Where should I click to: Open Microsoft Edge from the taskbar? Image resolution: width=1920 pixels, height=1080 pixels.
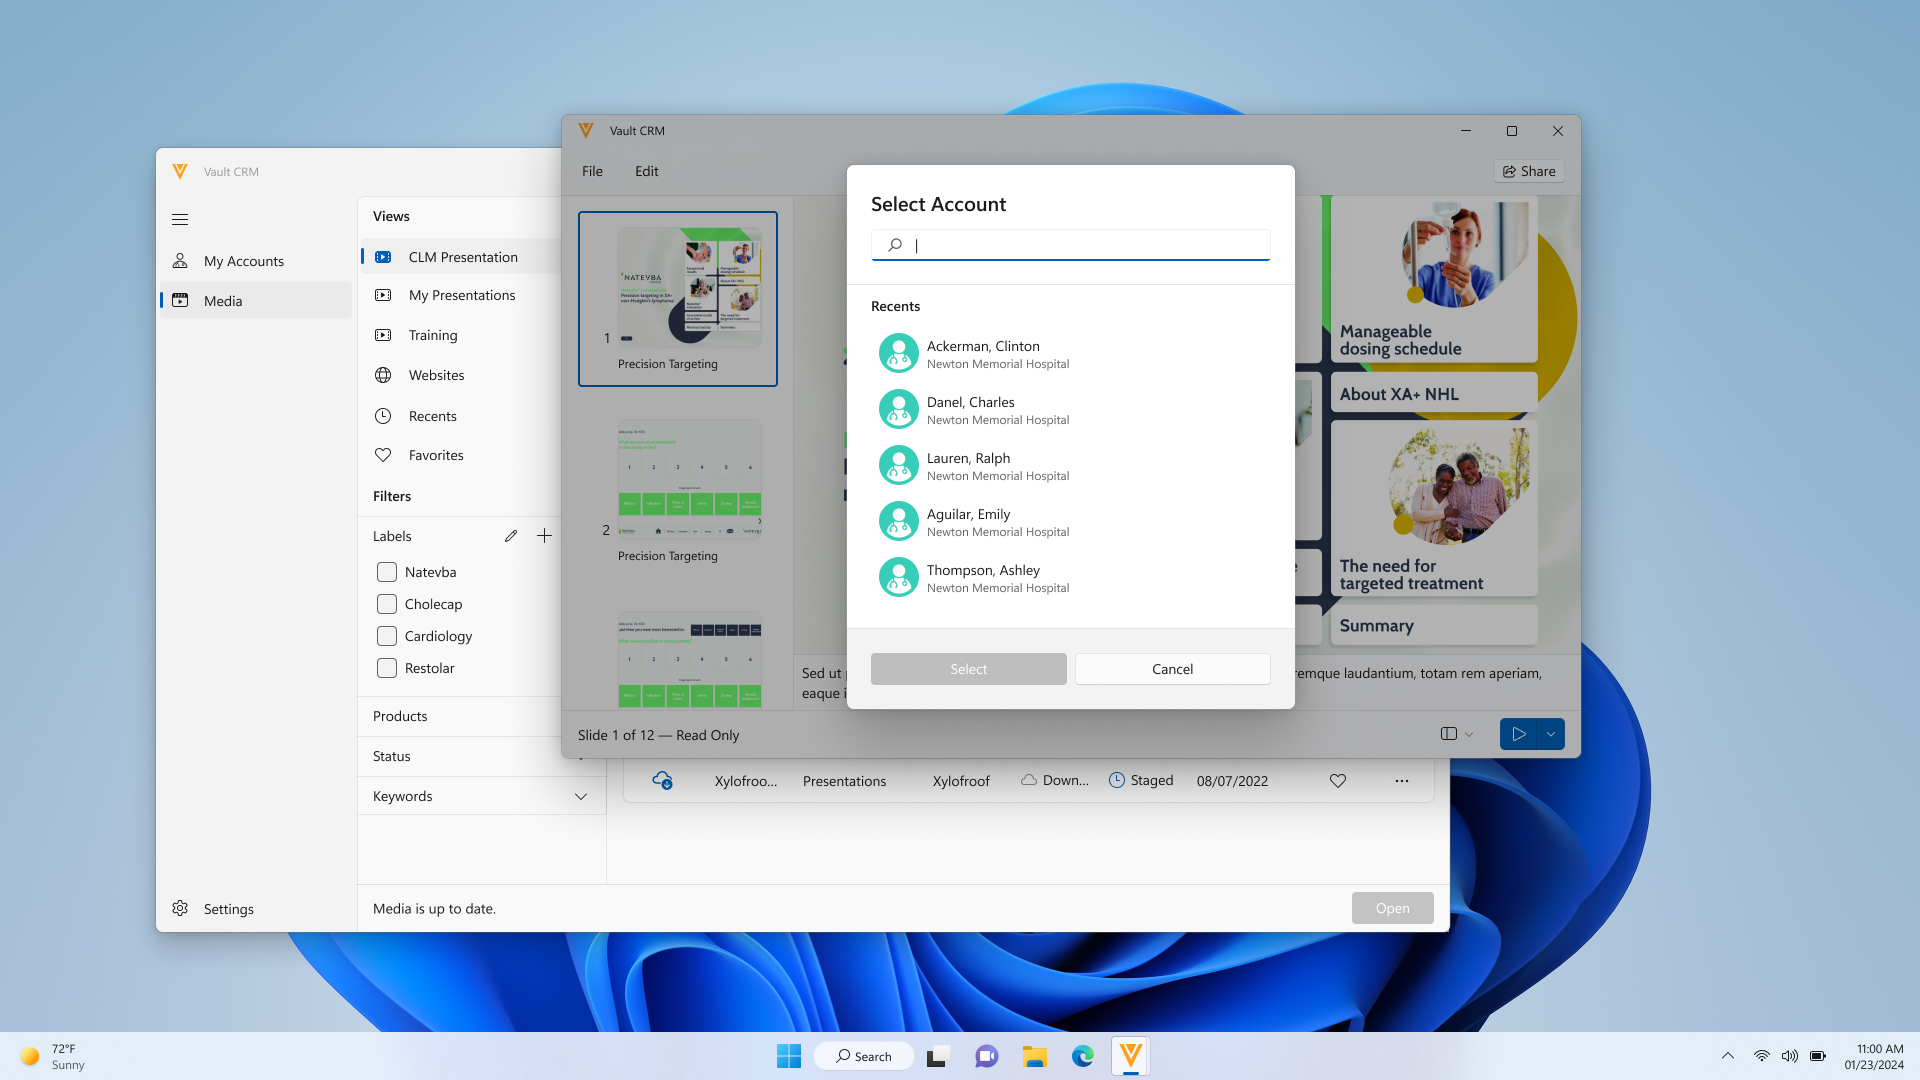tap(1083, 1056)
